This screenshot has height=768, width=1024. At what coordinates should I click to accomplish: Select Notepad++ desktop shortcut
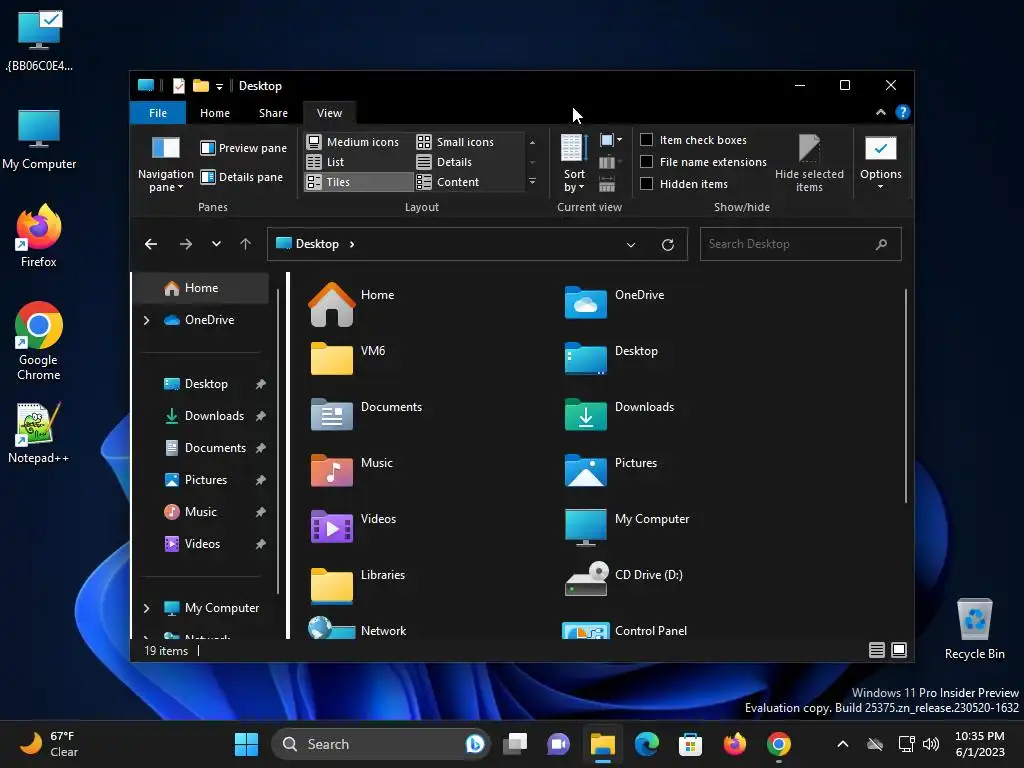(x=39, y=433)
